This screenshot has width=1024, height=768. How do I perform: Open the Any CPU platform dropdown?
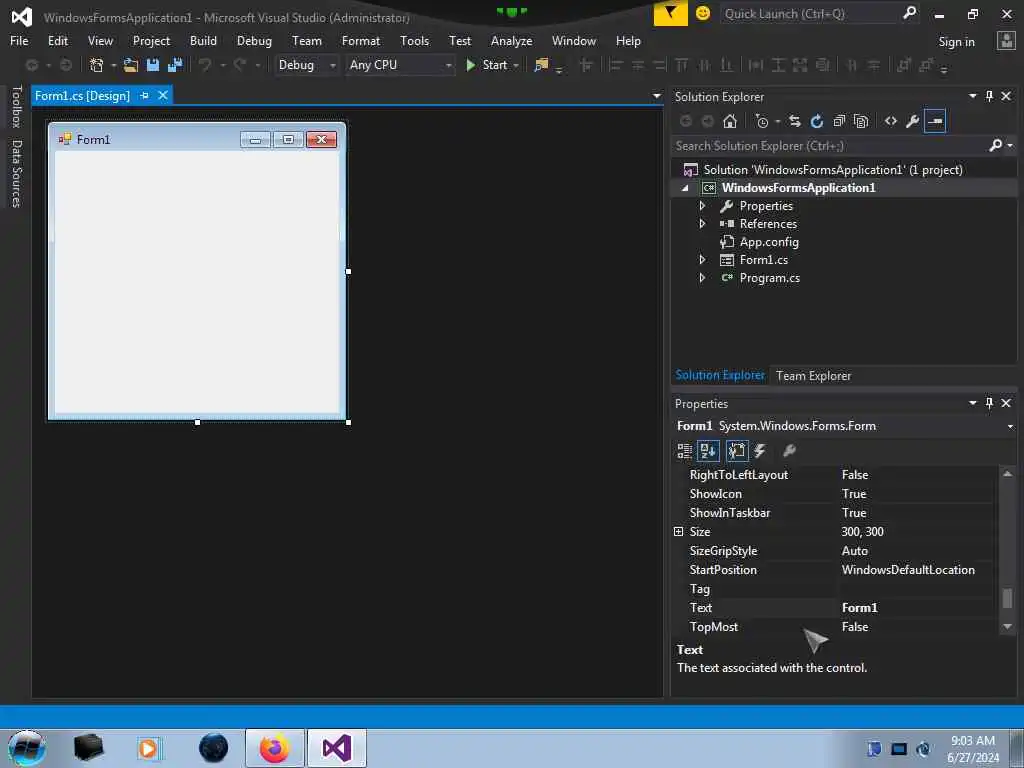(x=449, y=65)
